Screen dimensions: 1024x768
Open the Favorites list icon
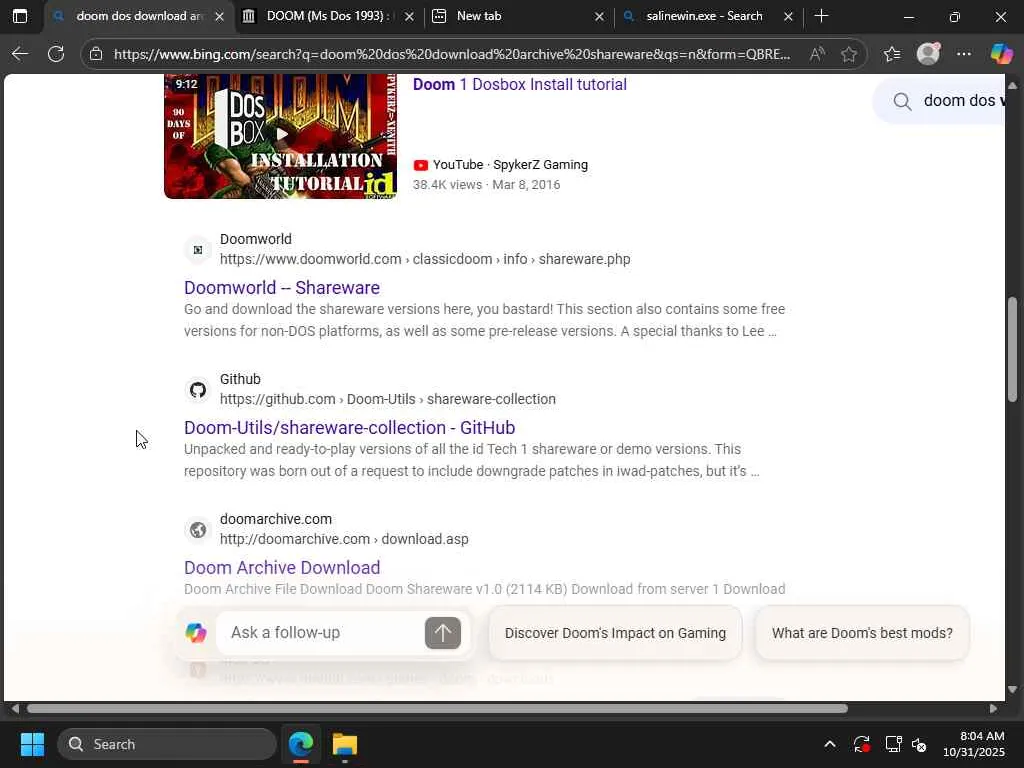pos(892,54)
